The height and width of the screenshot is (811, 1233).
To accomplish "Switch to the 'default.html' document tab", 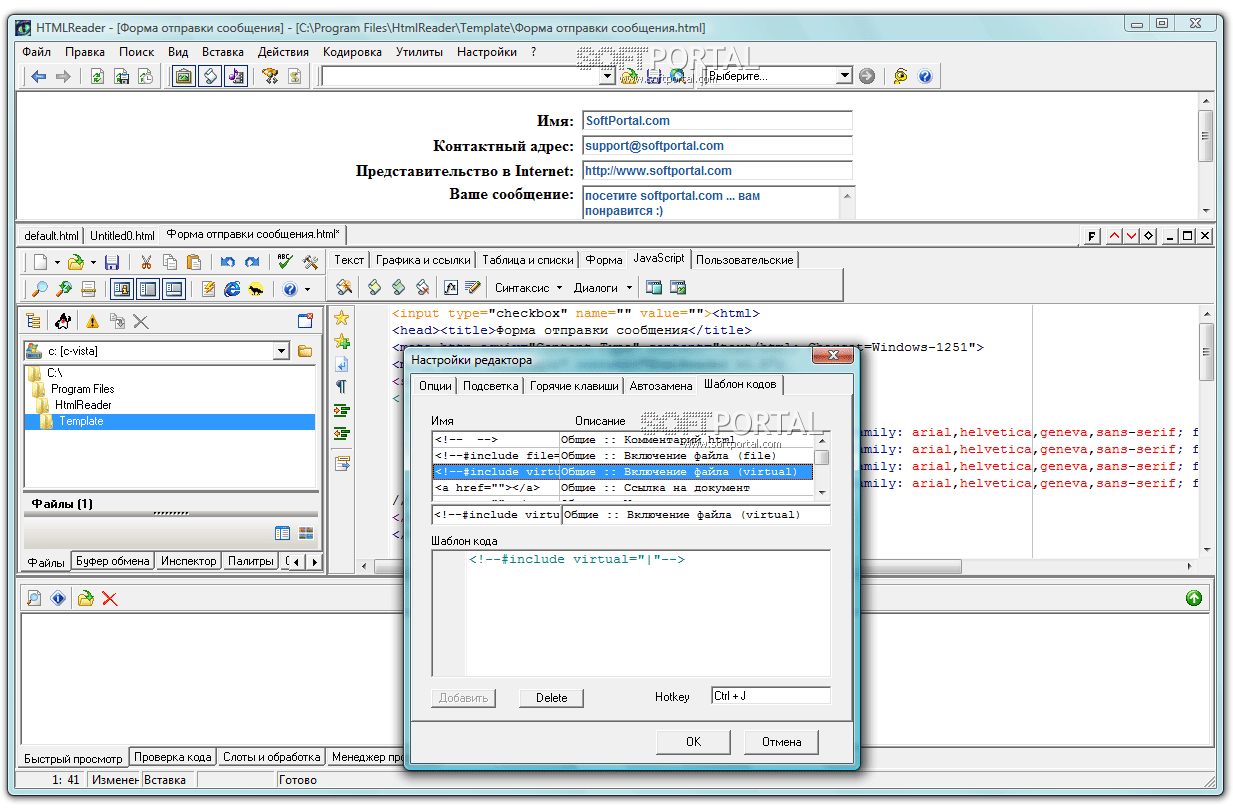I will click(x=52, y=236).
